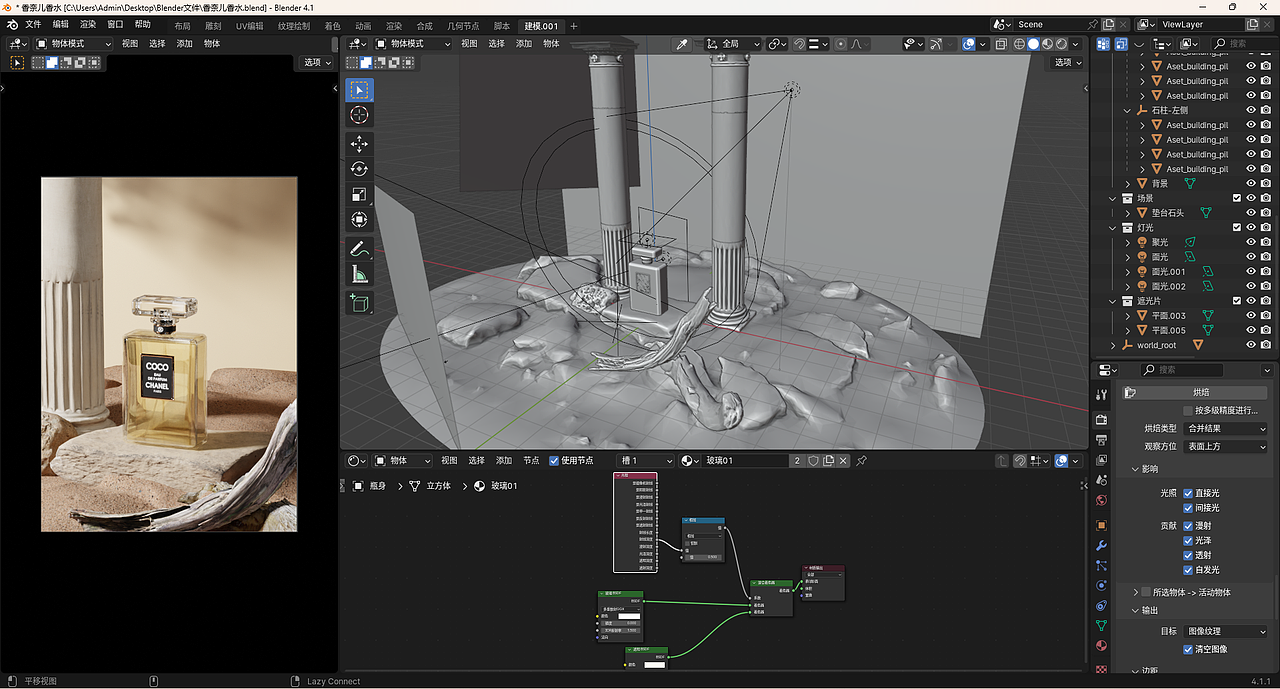Open the Object properties tab
The width and height of the screenshot is (1280, 689).
(1102, 526)
